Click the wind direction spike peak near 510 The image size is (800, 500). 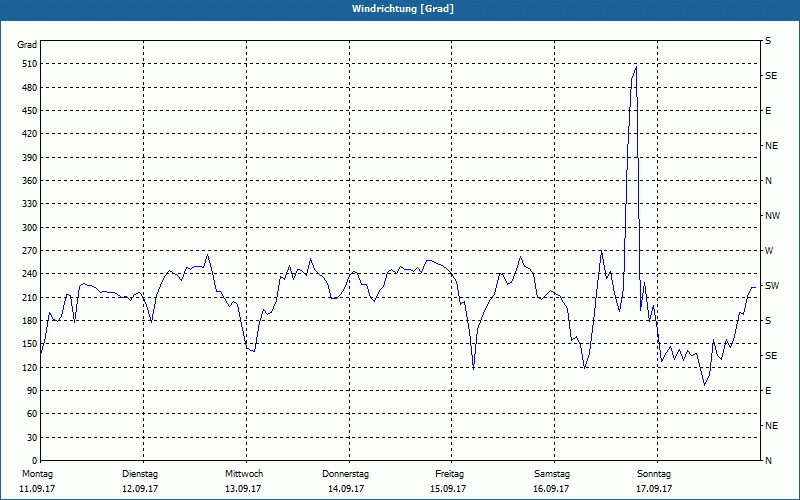coord(636,67)
